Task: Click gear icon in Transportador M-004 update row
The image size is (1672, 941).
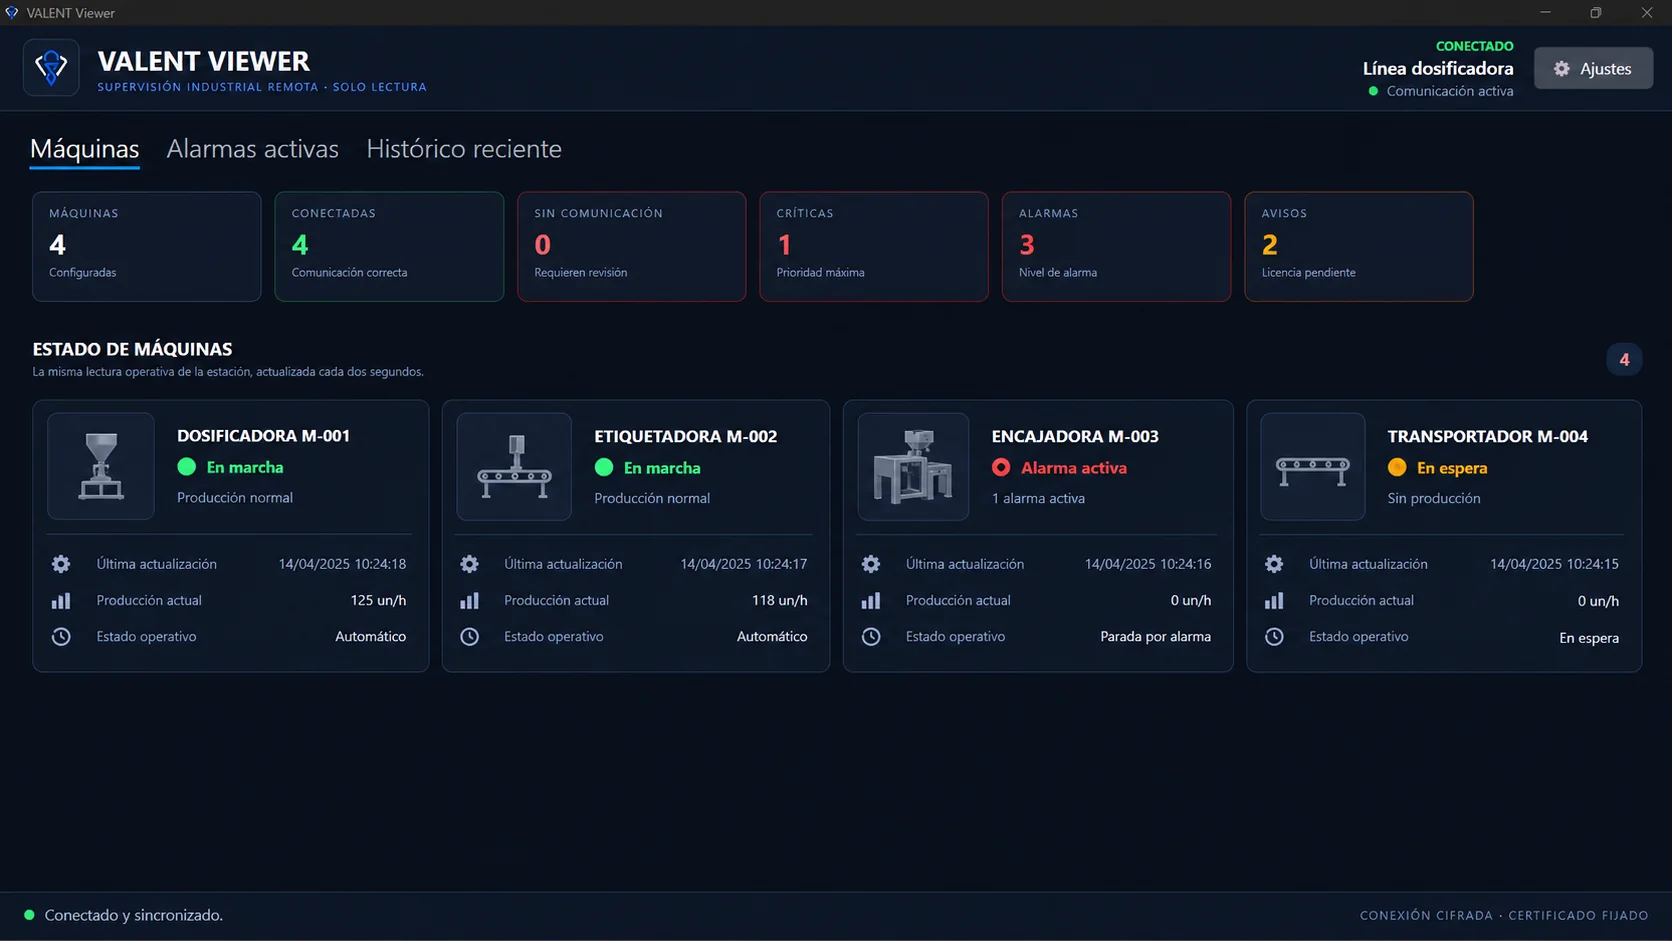Action: tap(1274, 564)
